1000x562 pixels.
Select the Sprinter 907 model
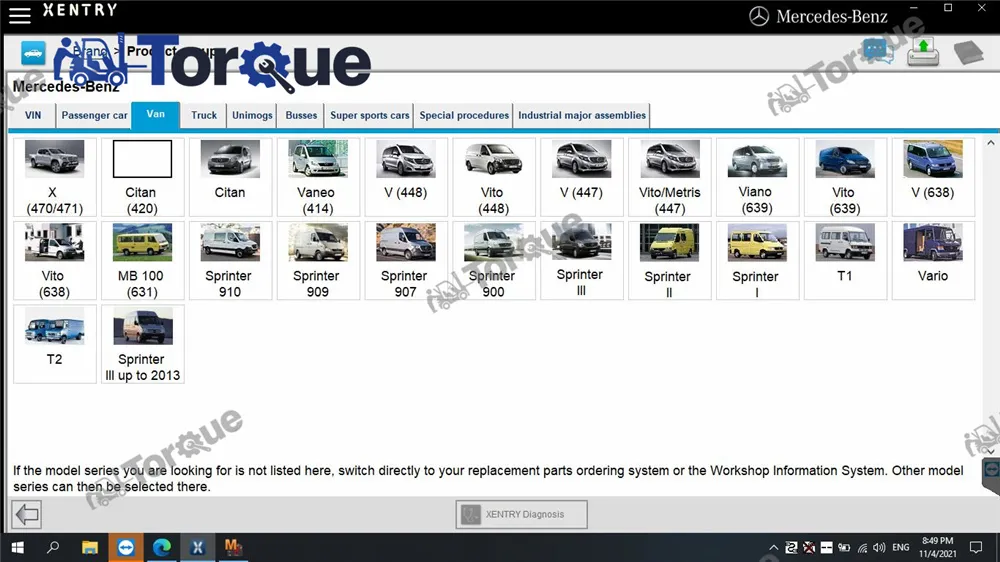coord(406,260)
